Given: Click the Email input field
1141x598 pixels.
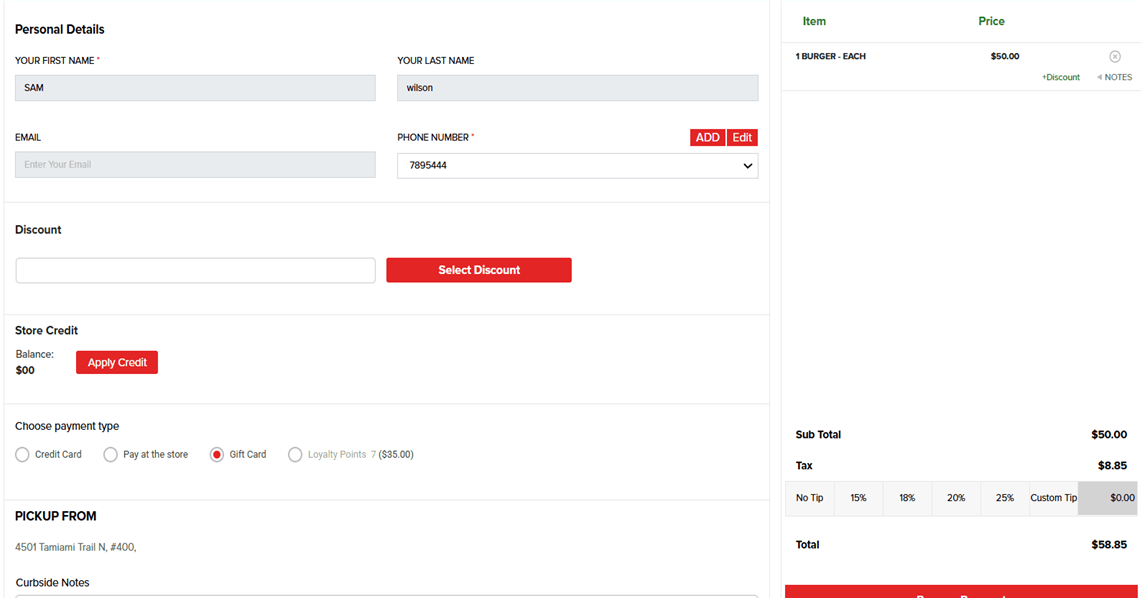Looking at the screenshot, I should click(x=195, y=165).
